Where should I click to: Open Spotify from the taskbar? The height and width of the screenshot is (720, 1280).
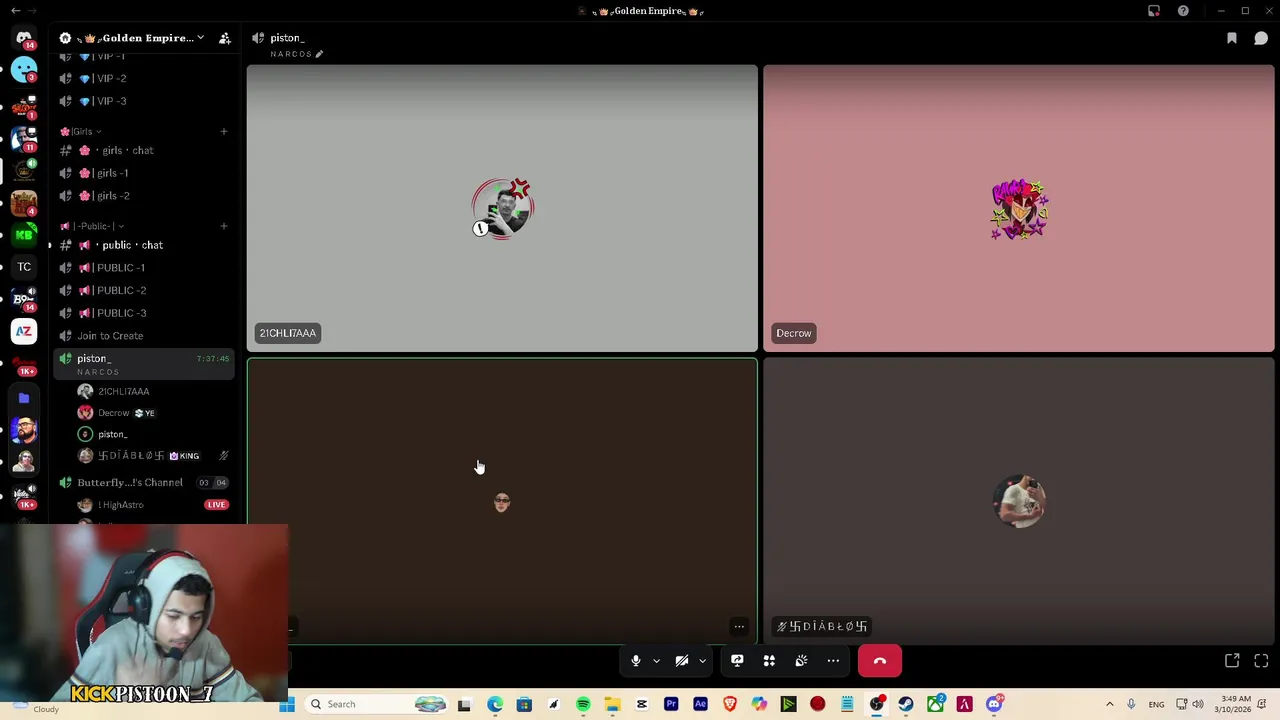[583, 704]
